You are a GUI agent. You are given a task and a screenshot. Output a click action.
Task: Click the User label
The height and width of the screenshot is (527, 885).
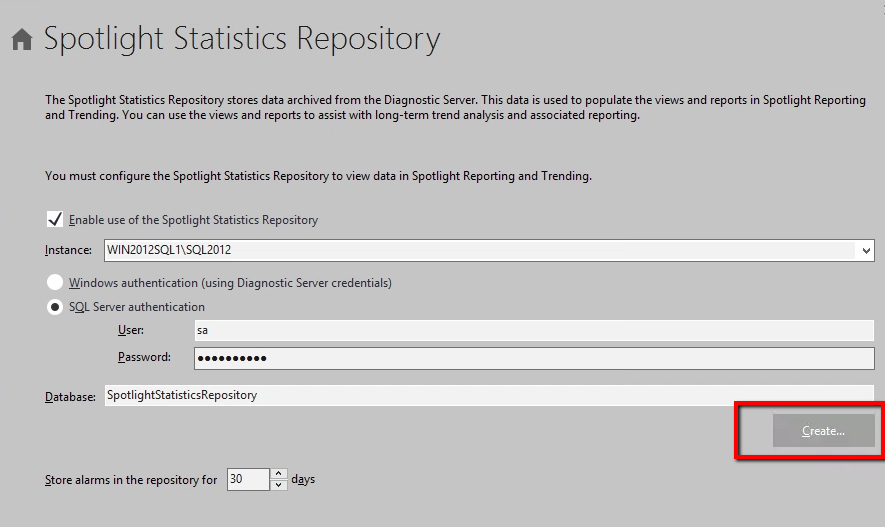coord(131,330)
